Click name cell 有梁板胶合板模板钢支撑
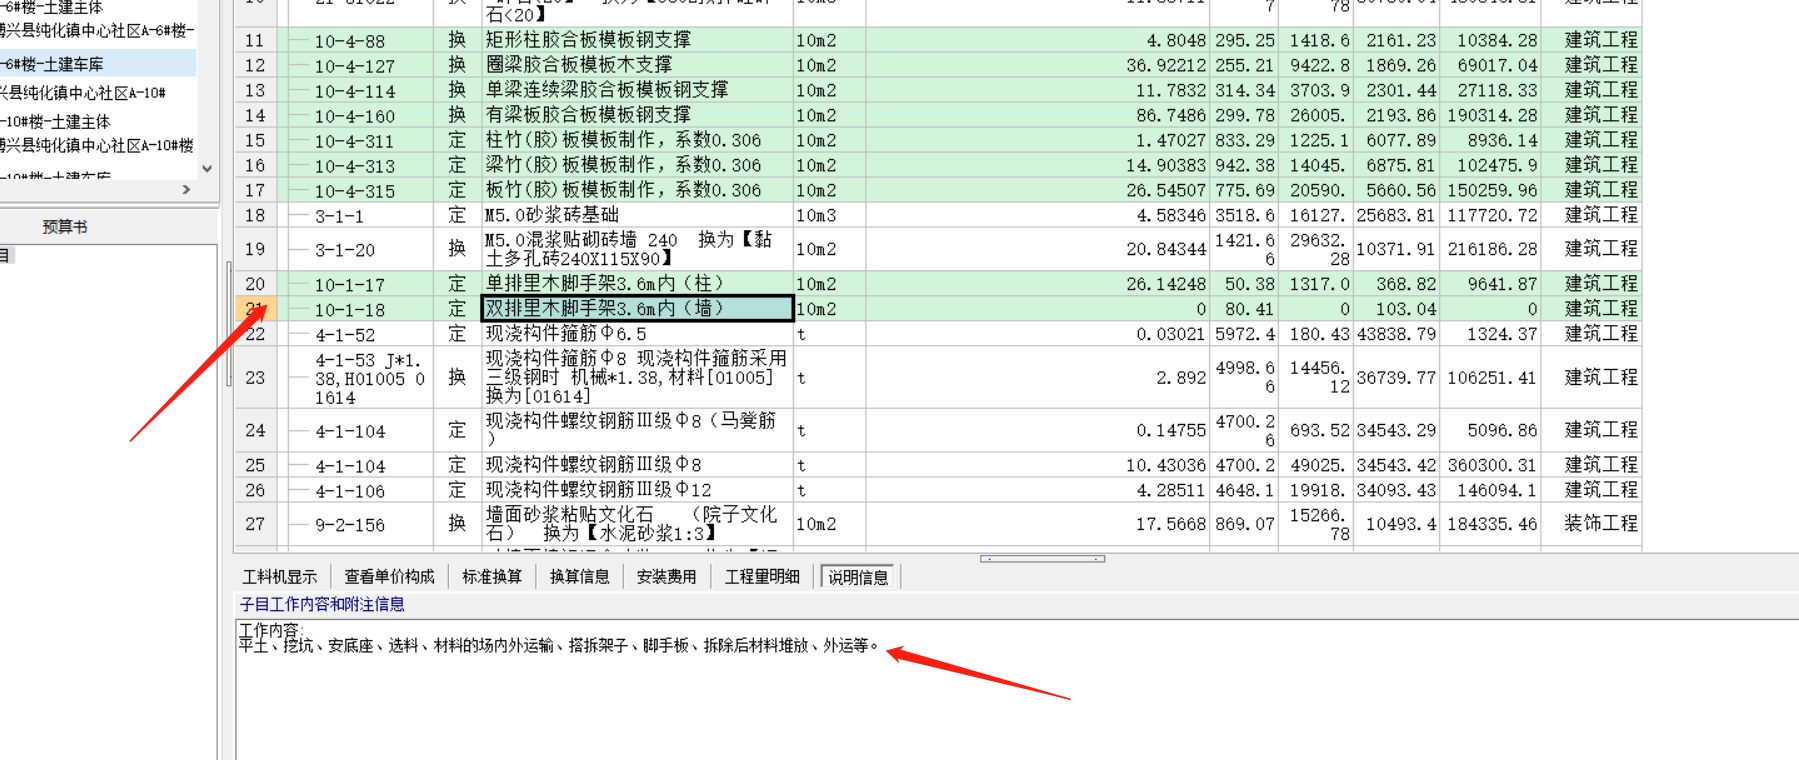 click(x=637, y=116)
